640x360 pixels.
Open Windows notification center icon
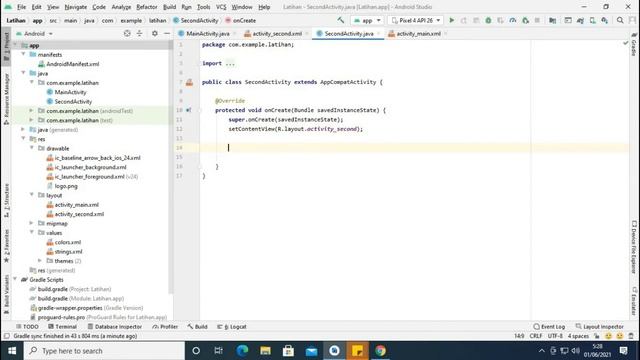624,351
